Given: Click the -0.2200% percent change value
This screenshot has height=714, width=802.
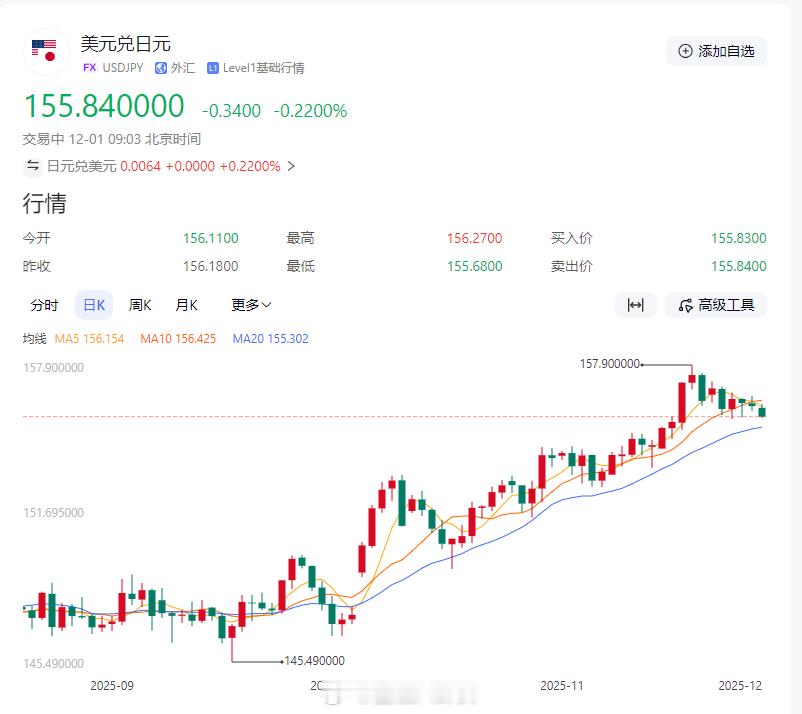Looking at the screenshot, I should (x=310, y=110).
